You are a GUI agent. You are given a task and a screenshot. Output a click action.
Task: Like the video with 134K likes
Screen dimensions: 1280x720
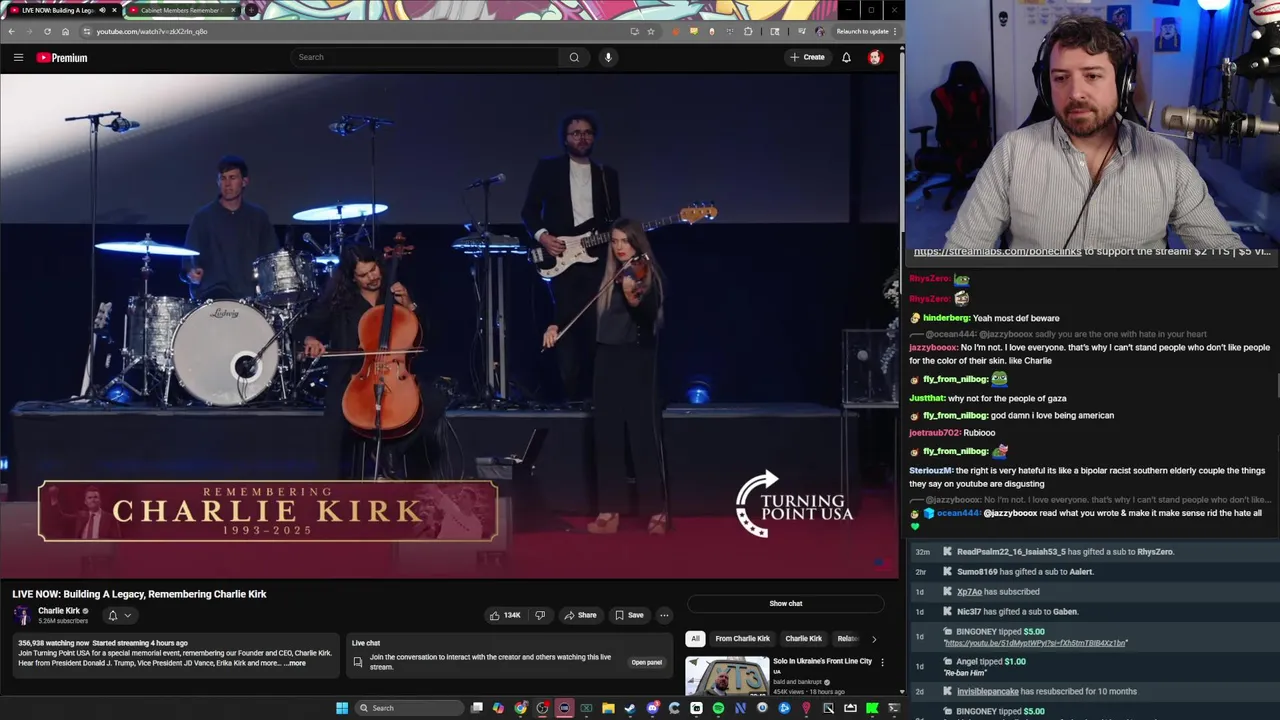point(505,615)
